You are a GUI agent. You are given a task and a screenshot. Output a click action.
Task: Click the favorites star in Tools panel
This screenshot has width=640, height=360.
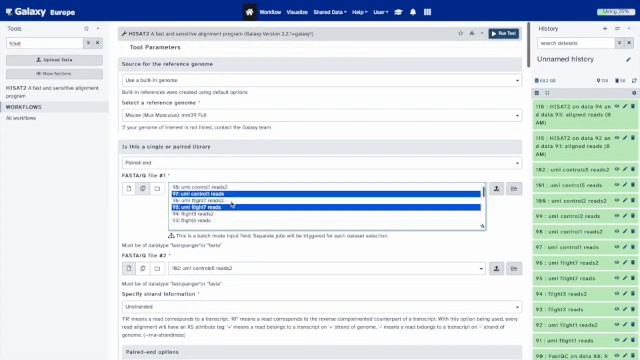pos(86,29)
